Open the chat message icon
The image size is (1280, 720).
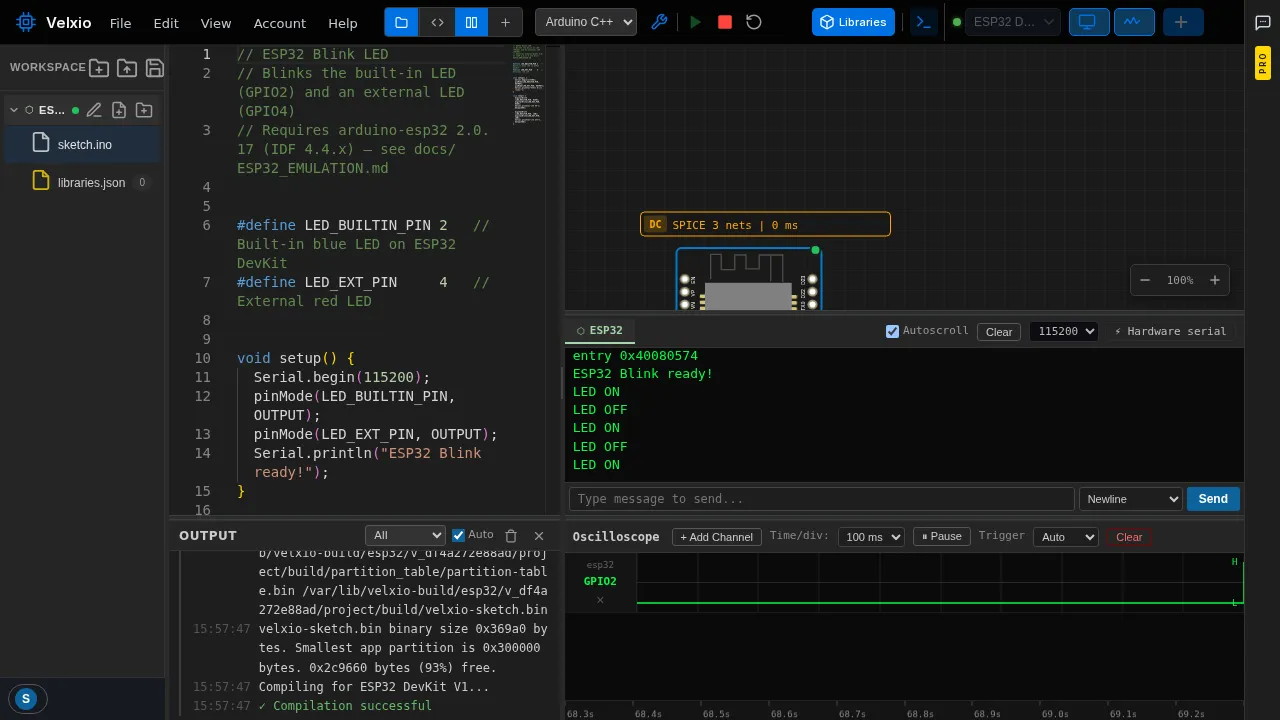click(1263, 23)
